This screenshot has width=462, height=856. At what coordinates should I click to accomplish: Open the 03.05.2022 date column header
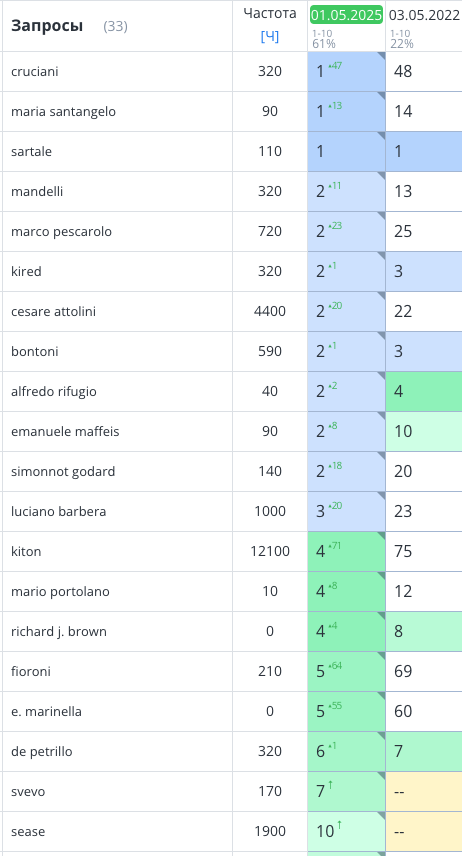[x=424, y=15]
